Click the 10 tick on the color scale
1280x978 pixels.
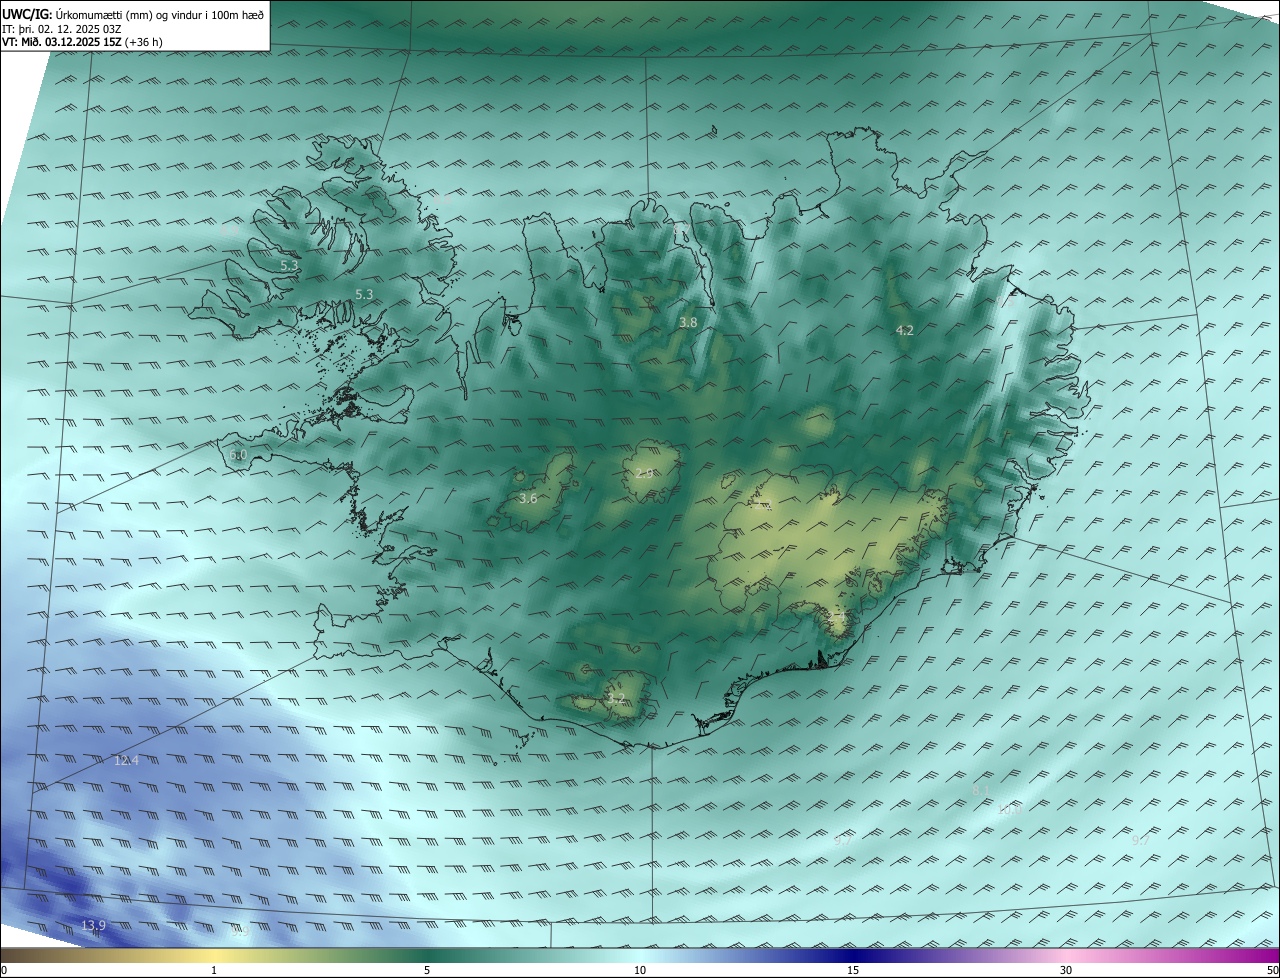(x=640, y=970)
